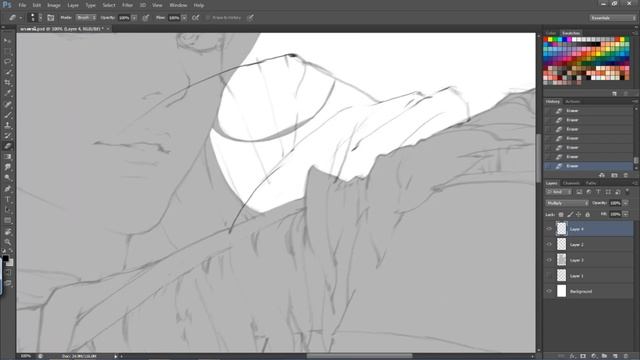Open the Essentials workspace dropdown
This screenshot has width=640, height=360.
click(x=612, y=18)
